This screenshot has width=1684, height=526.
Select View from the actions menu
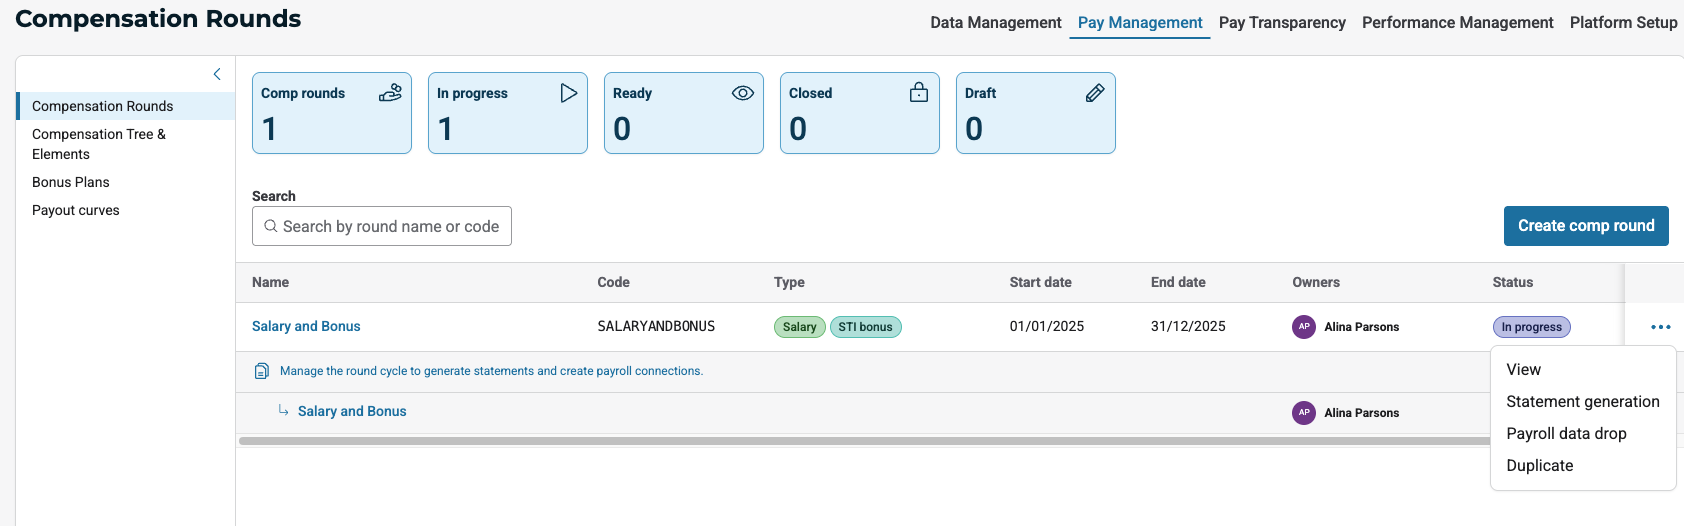pos(1523,370)
